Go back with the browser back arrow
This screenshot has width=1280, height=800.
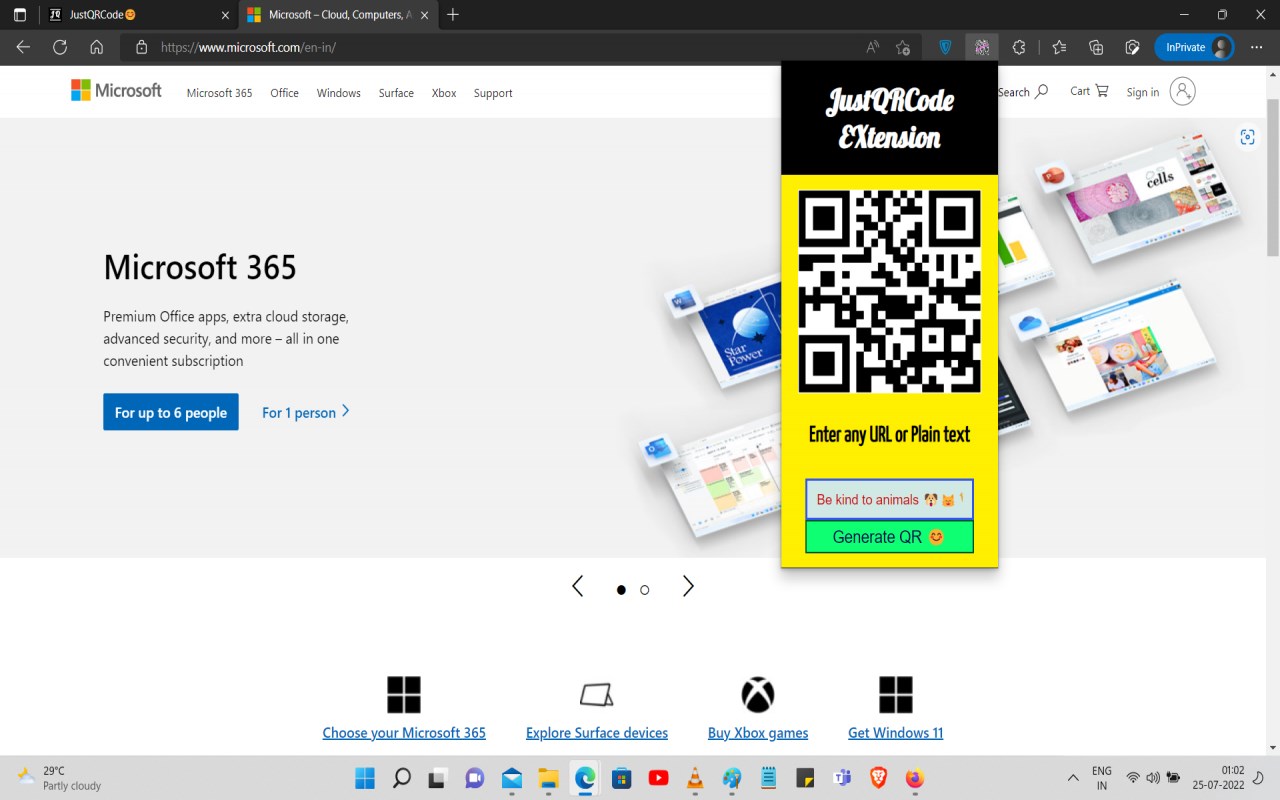pyautogui.click(x=23, y=47)
